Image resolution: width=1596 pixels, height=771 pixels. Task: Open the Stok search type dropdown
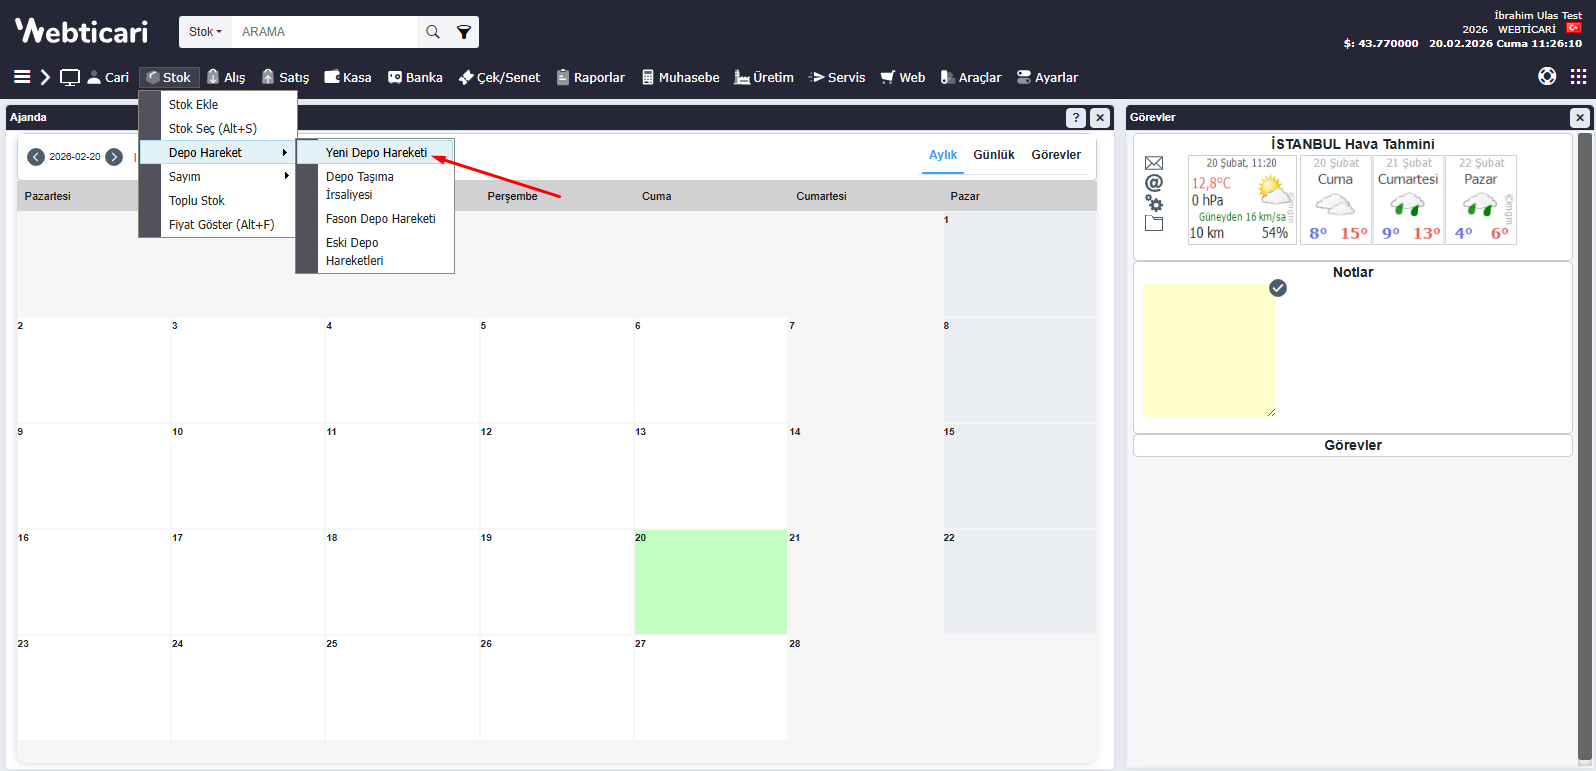click(x=205, y=32)
